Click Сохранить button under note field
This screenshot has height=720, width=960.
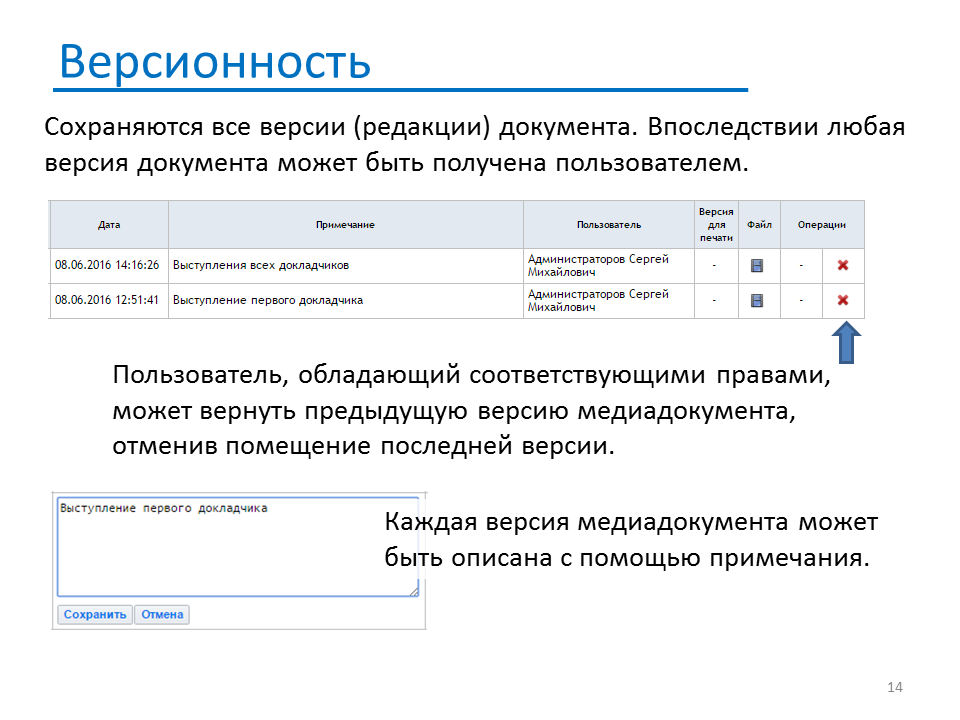[95, 614]
